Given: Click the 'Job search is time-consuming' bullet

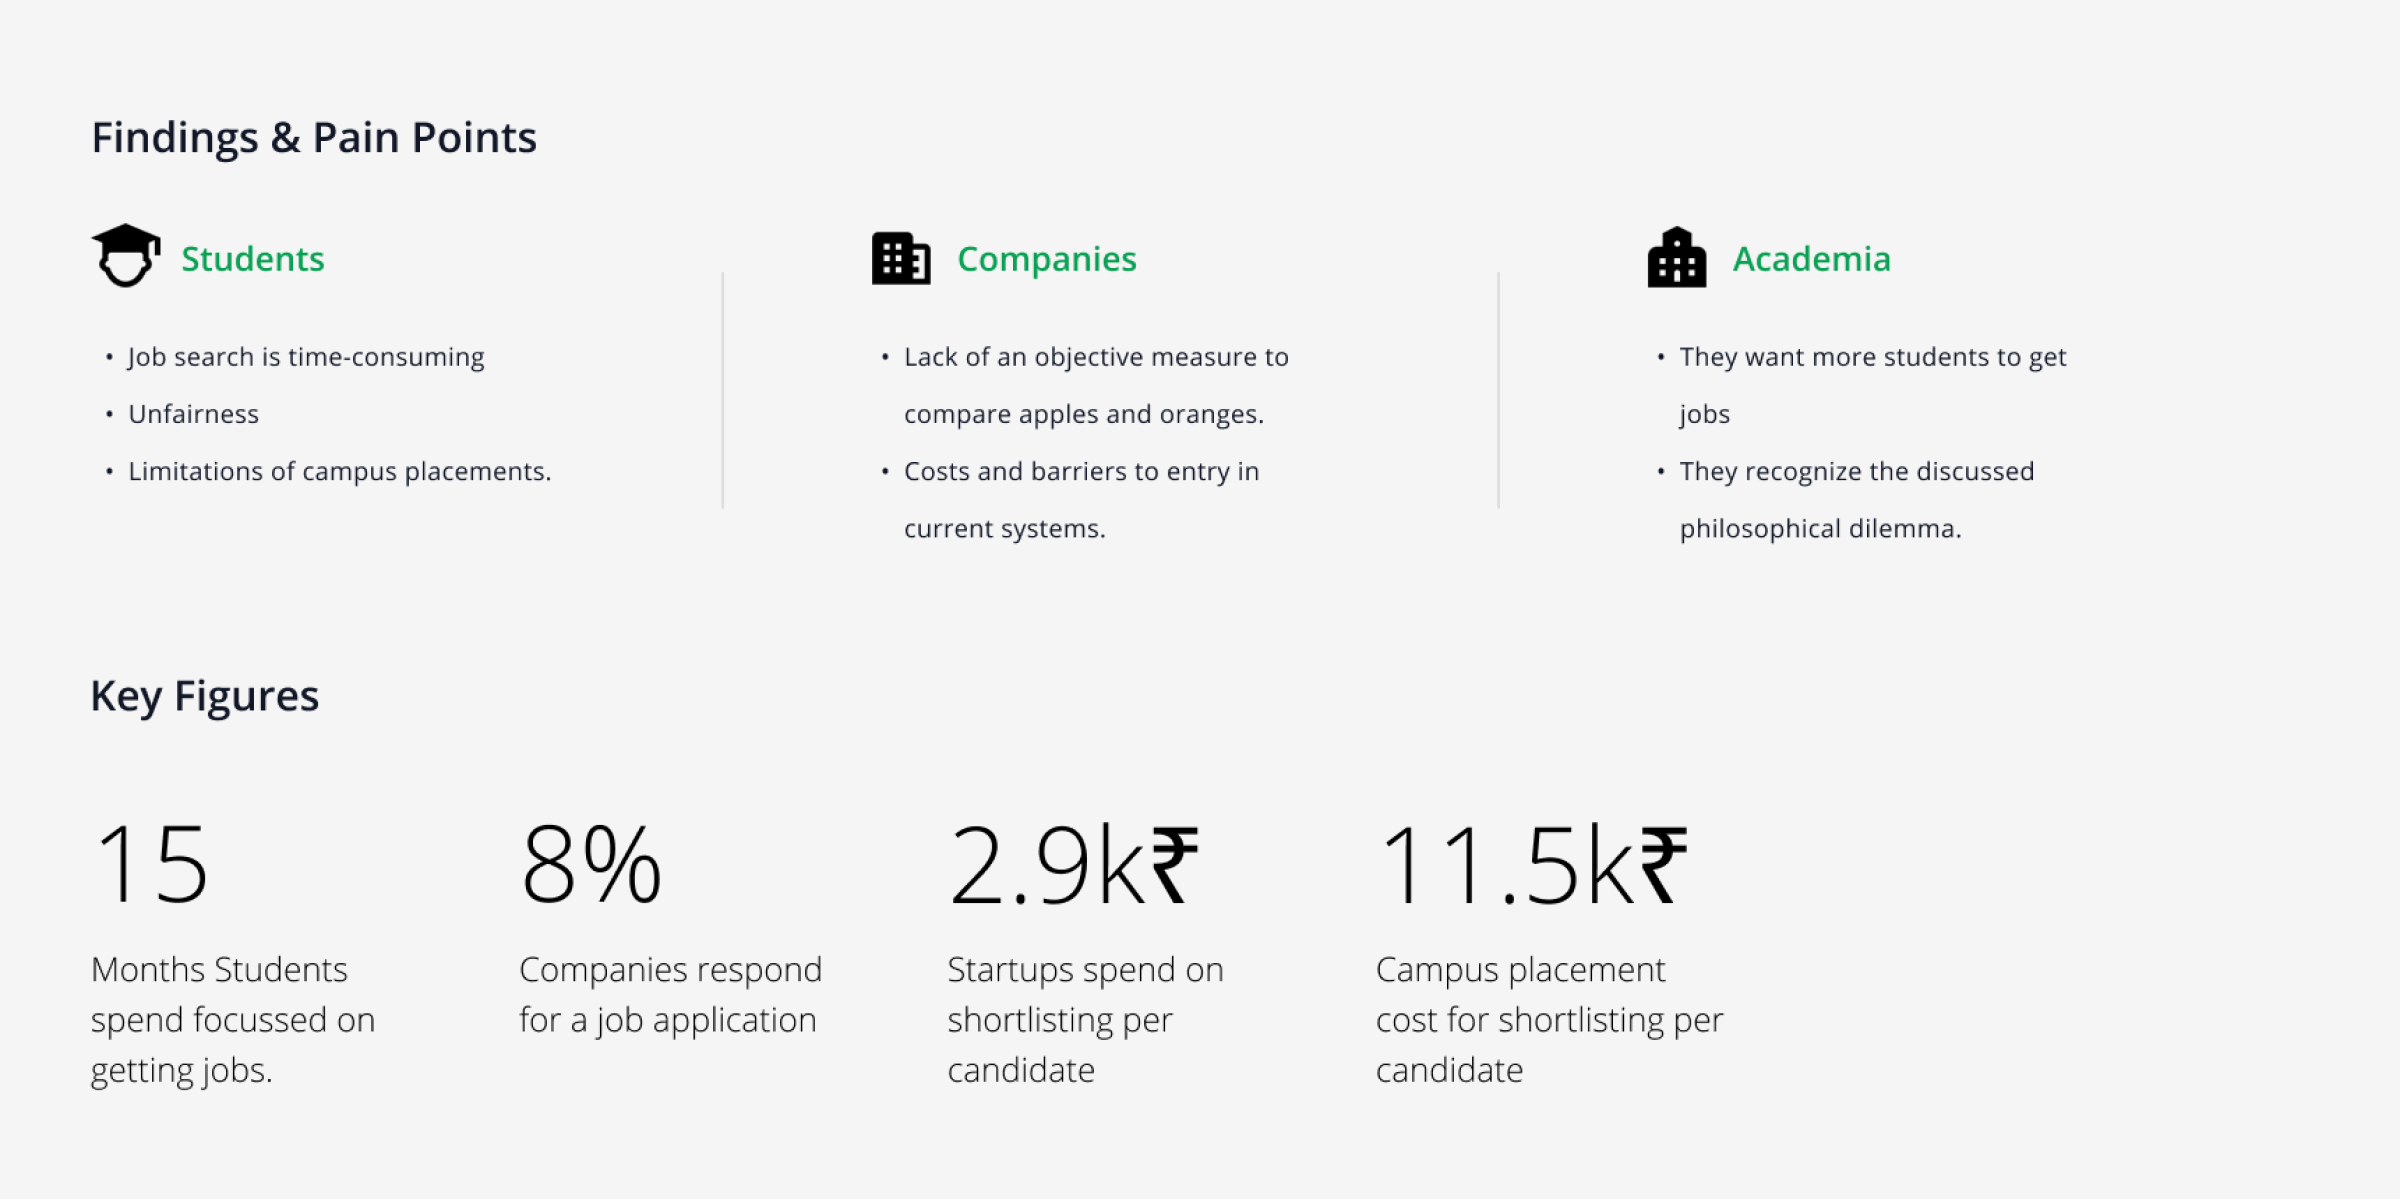Looking at the screenshot, I should [306, 357].
